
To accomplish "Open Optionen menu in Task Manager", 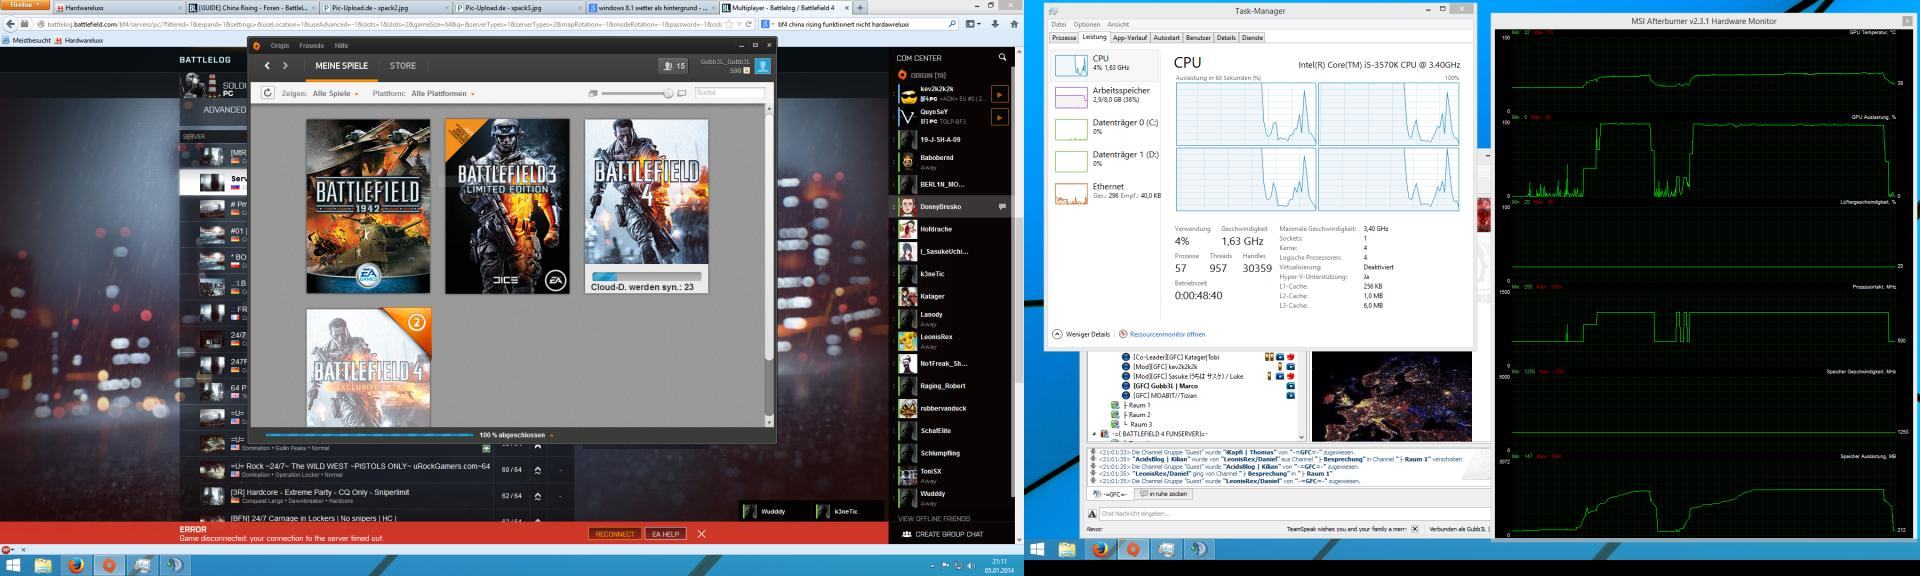I will [x=1087, y=24].
